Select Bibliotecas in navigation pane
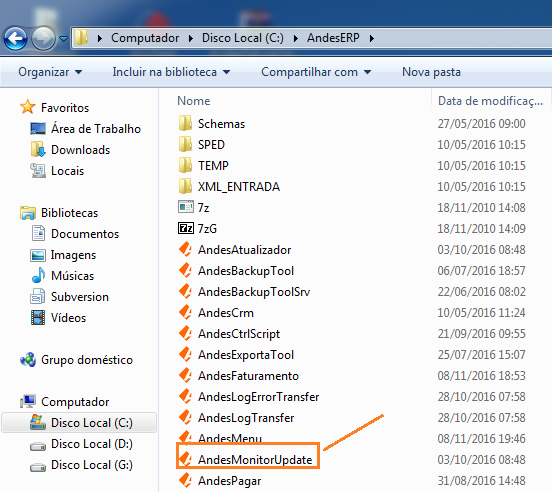The image size is (552, 492). pos(69,213)
